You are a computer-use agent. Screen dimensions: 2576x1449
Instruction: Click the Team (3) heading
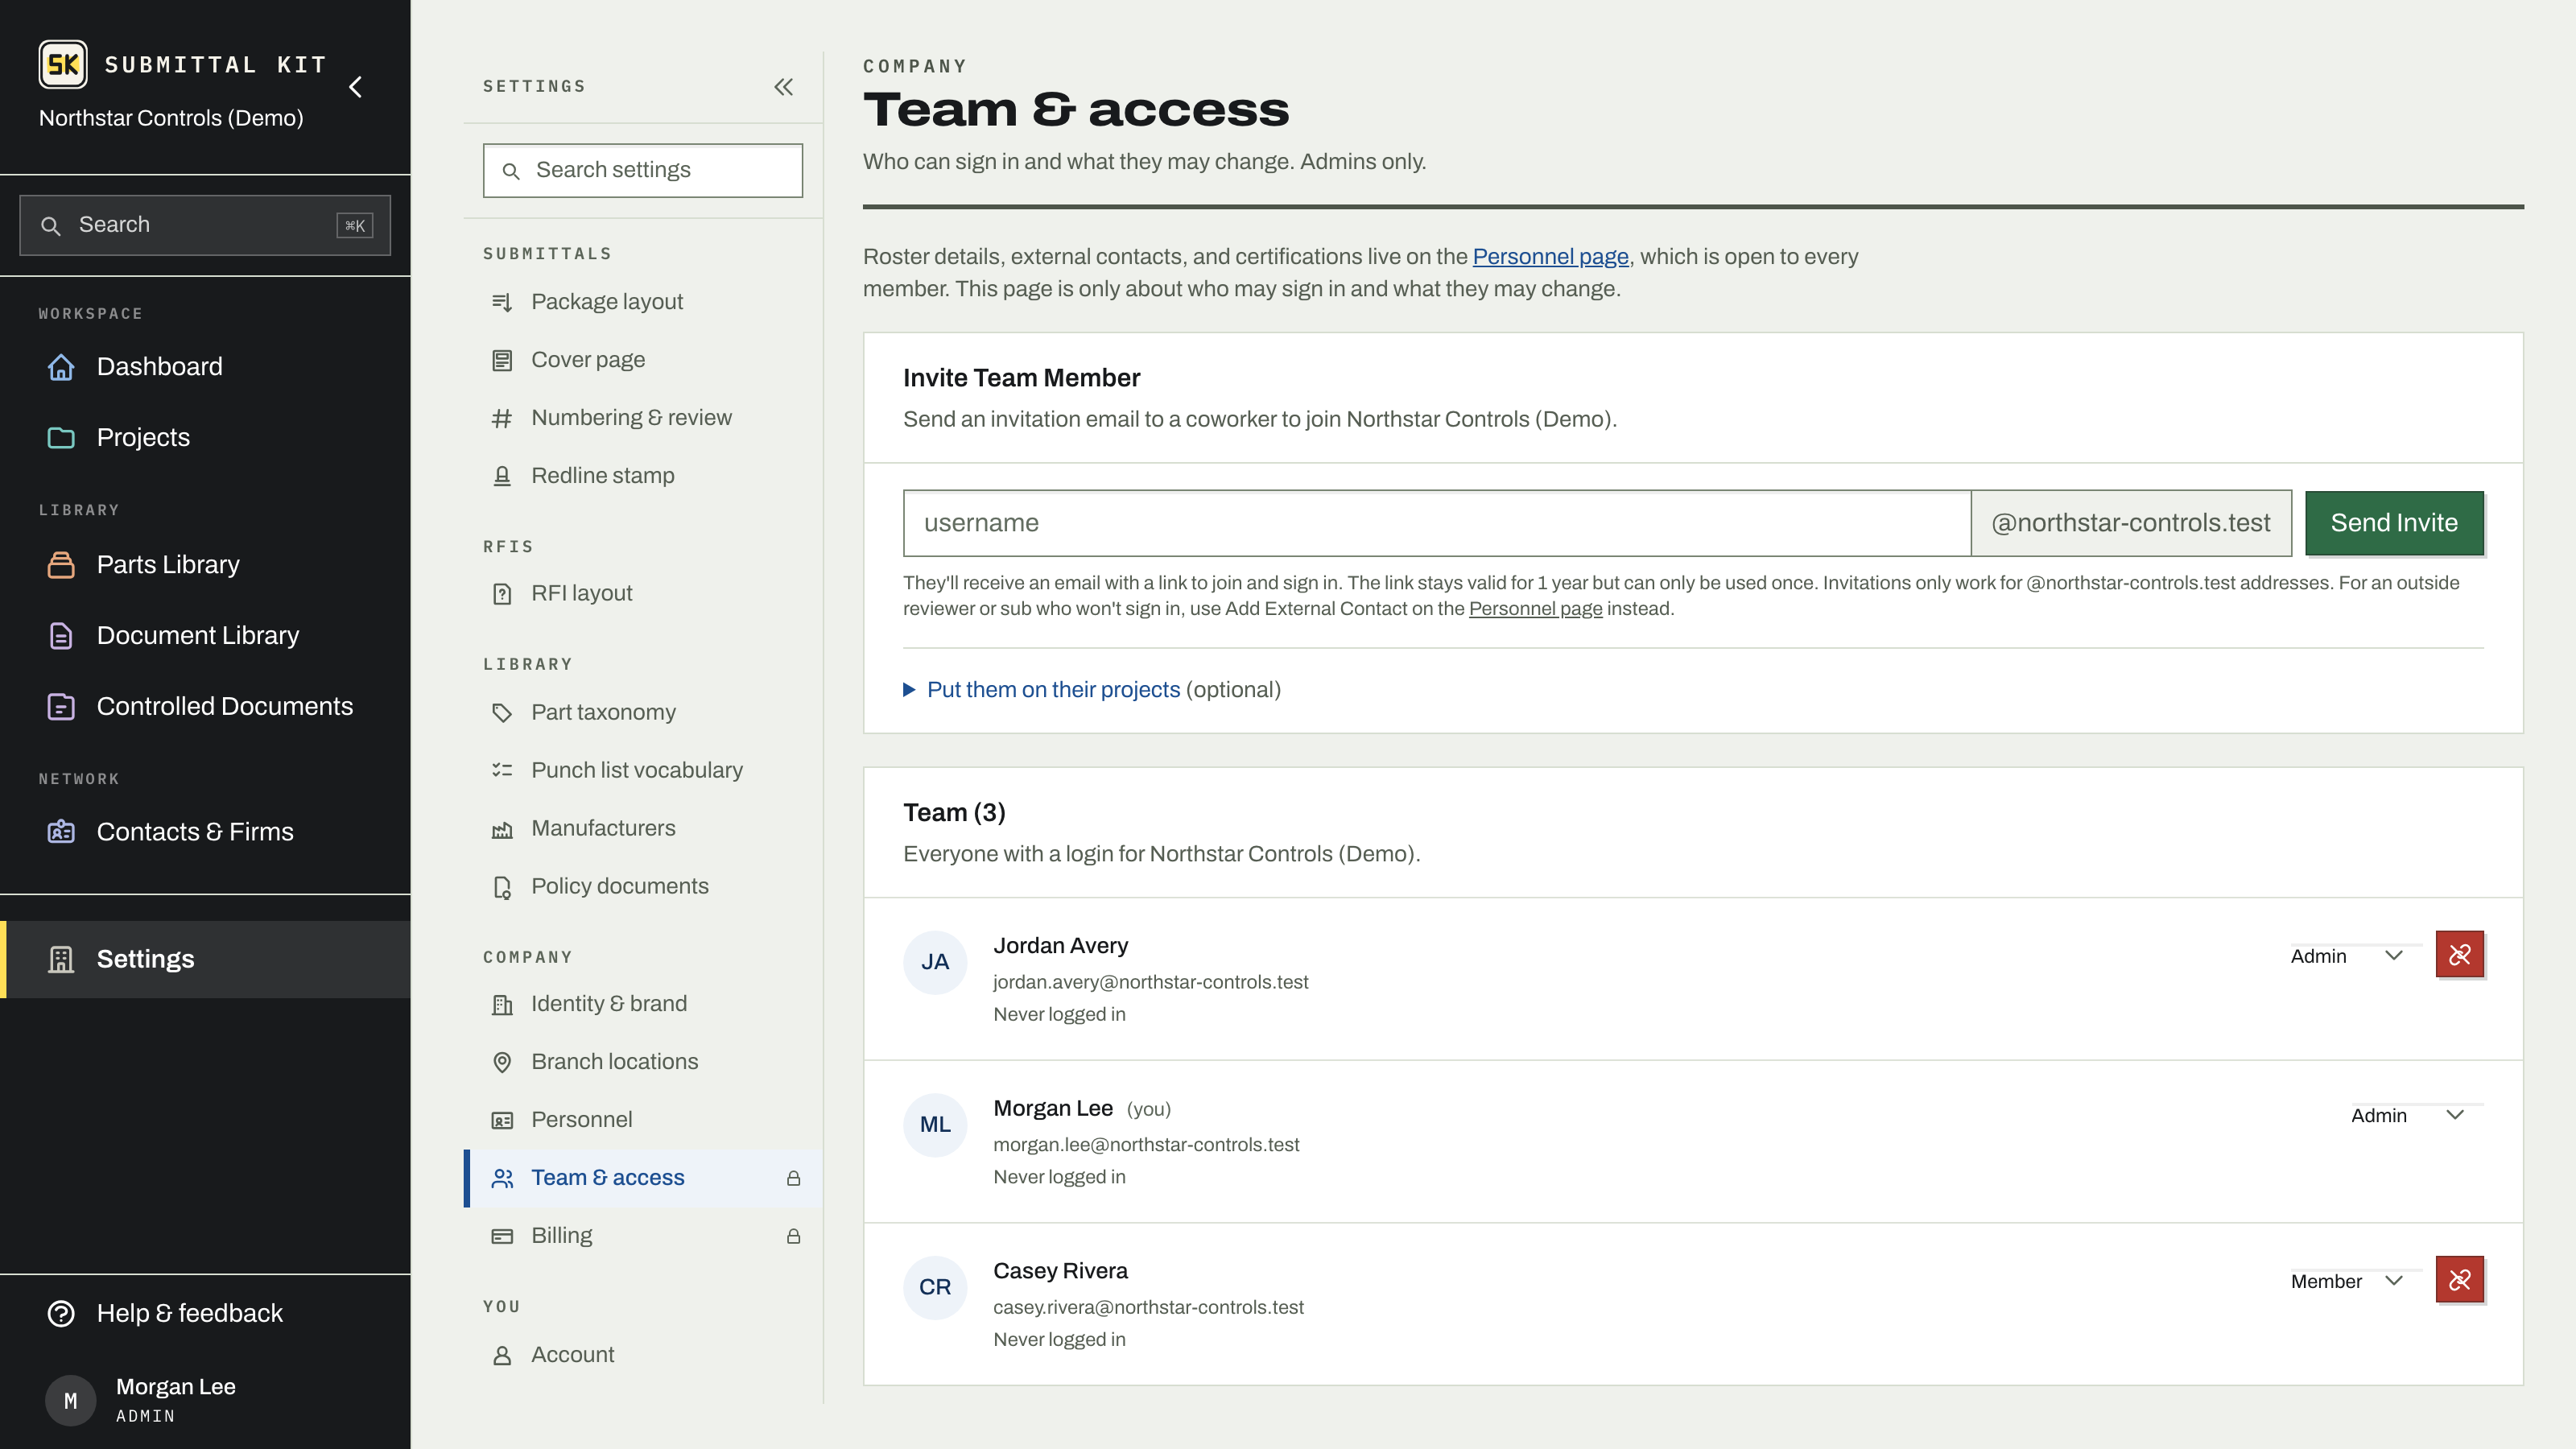click(954, 813)
